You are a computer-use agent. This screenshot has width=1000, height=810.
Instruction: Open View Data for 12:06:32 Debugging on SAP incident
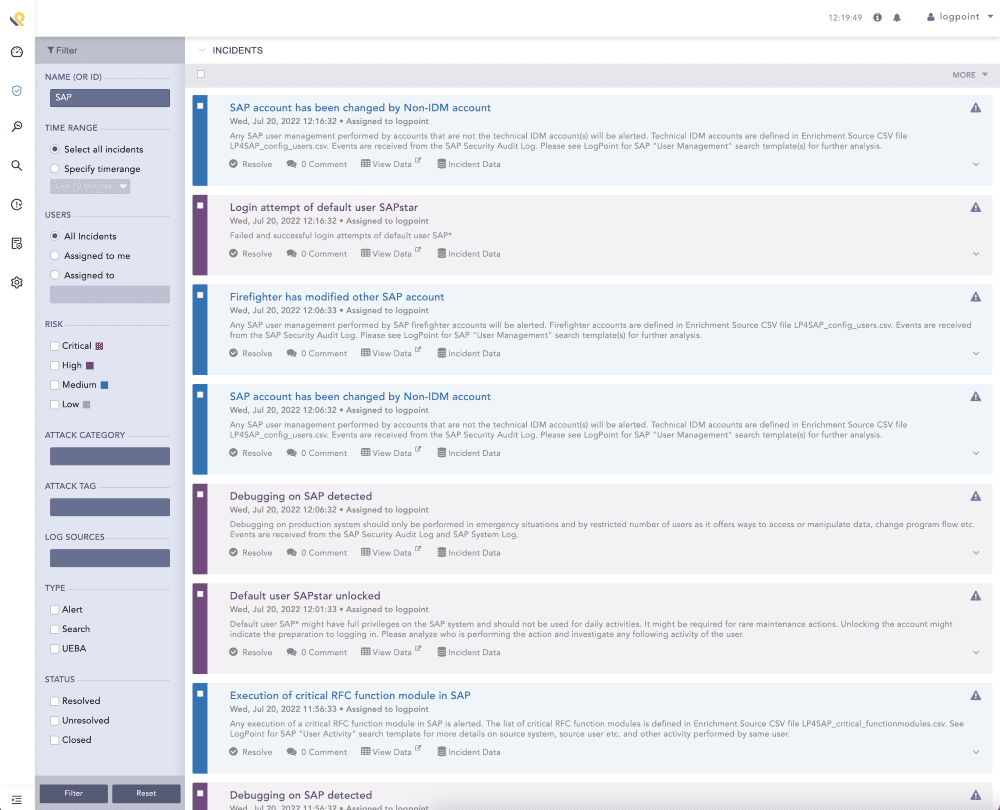390,552
